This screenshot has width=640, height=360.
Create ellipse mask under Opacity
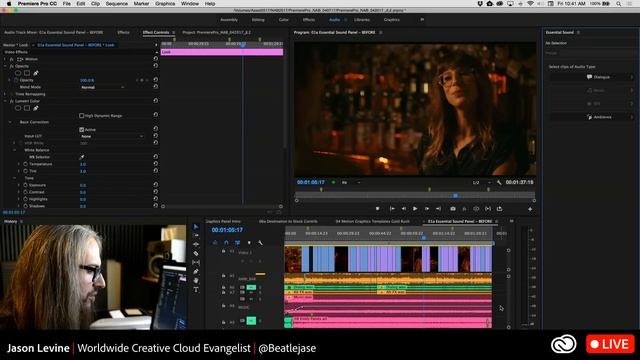click(18, 73)
